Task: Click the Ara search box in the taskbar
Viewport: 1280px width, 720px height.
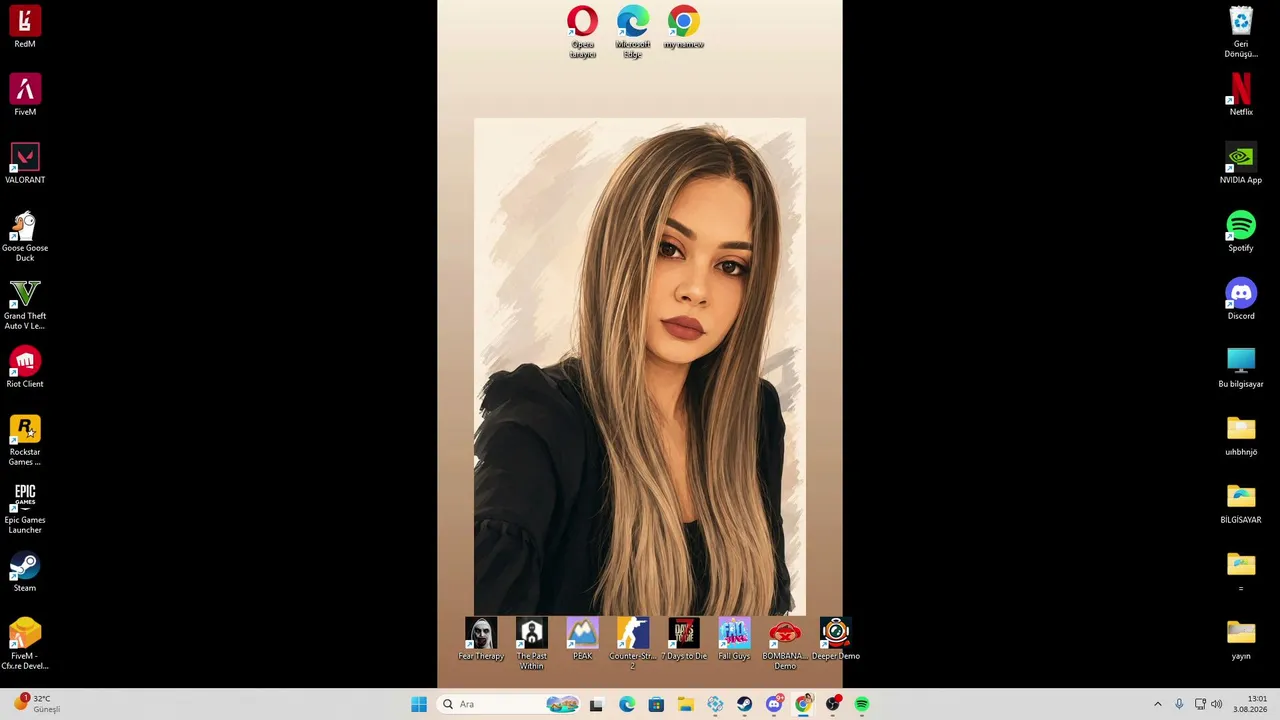Action: coord(510,704)
